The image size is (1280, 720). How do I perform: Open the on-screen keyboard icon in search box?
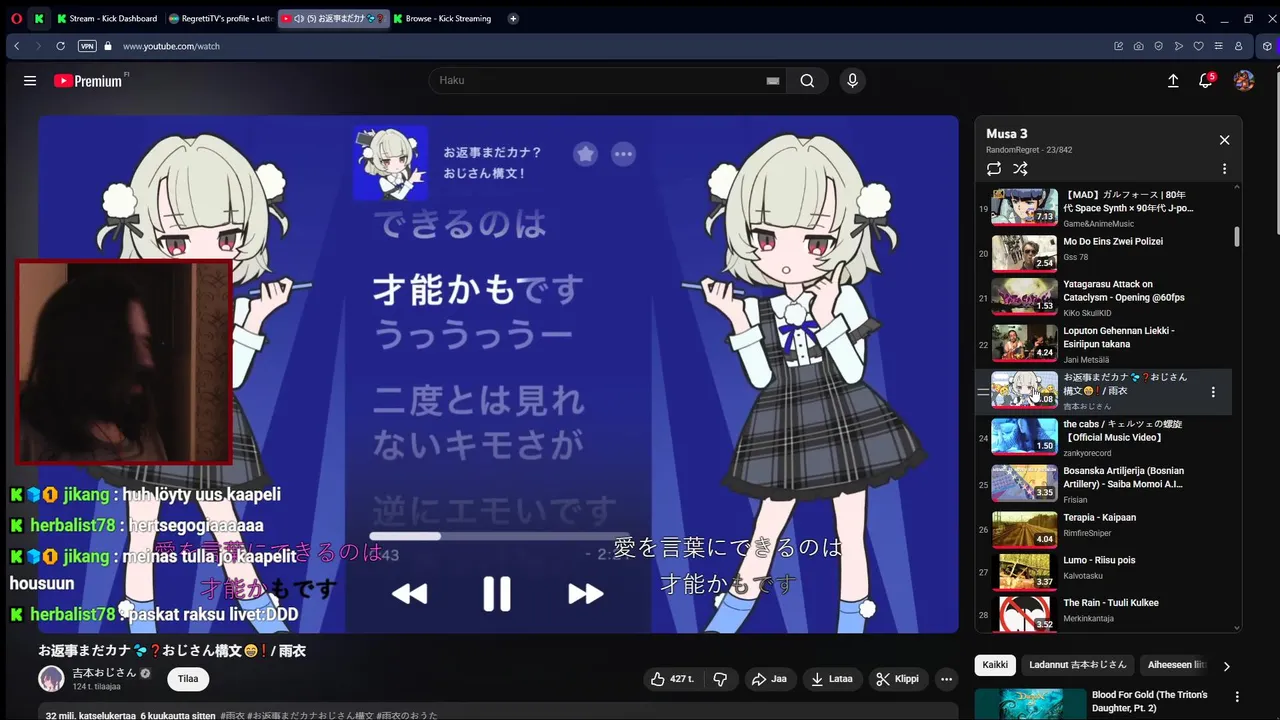[772, 81]
